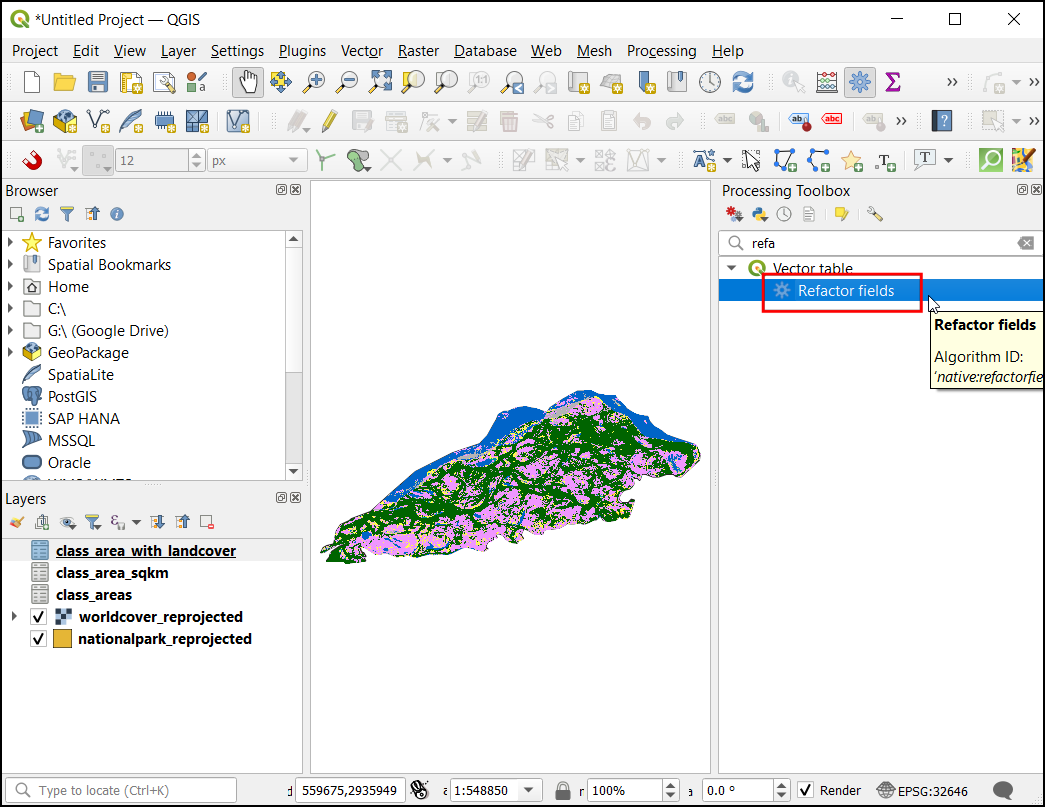Click the Python scripts icon in Processing Toolbox
The image size is (1045, 807).
(x=760, y=214)
